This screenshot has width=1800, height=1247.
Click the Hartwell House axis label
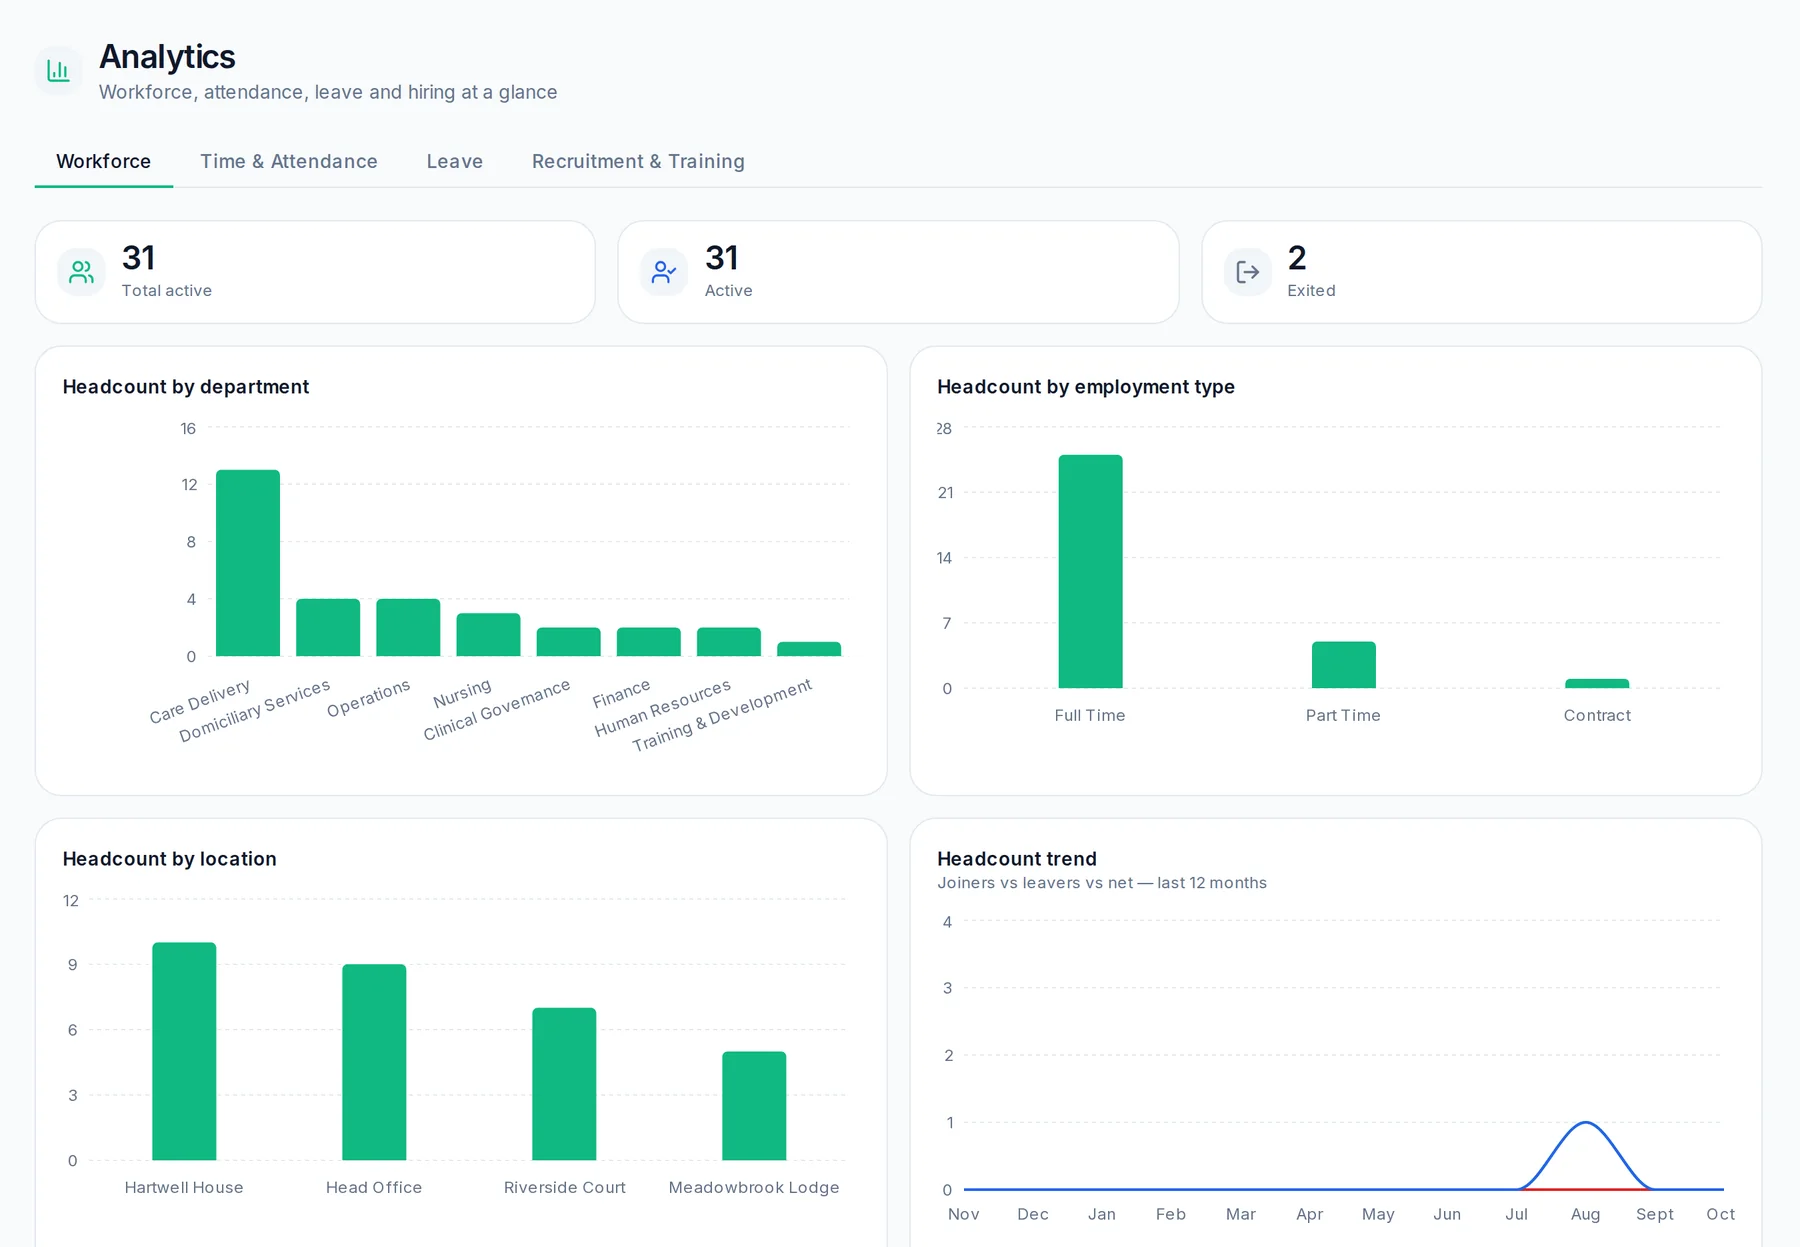pyautogui.click(x=184, y=1187)
